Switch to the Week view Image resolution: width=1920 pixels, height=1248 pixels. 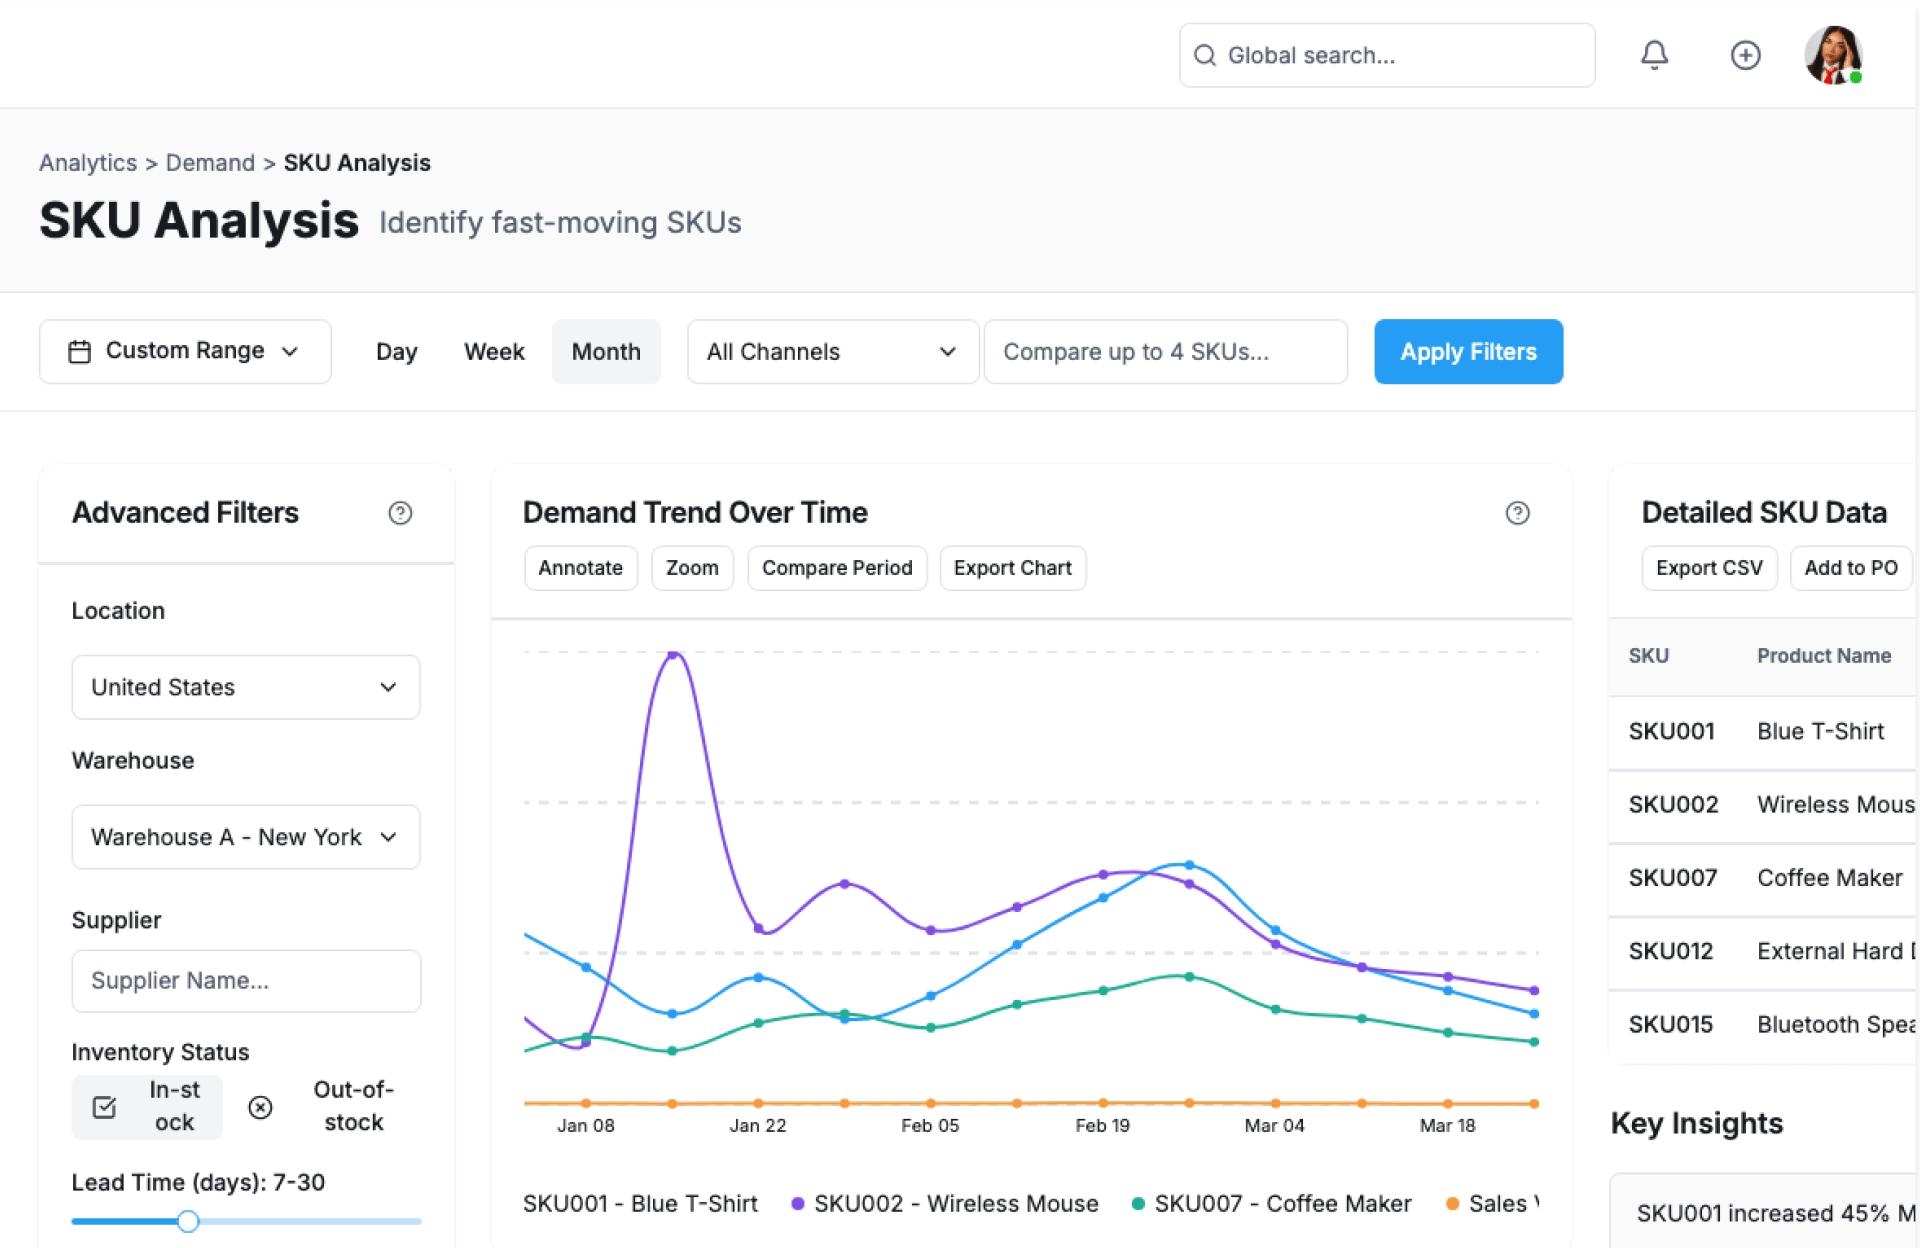(x=494, y=352)
